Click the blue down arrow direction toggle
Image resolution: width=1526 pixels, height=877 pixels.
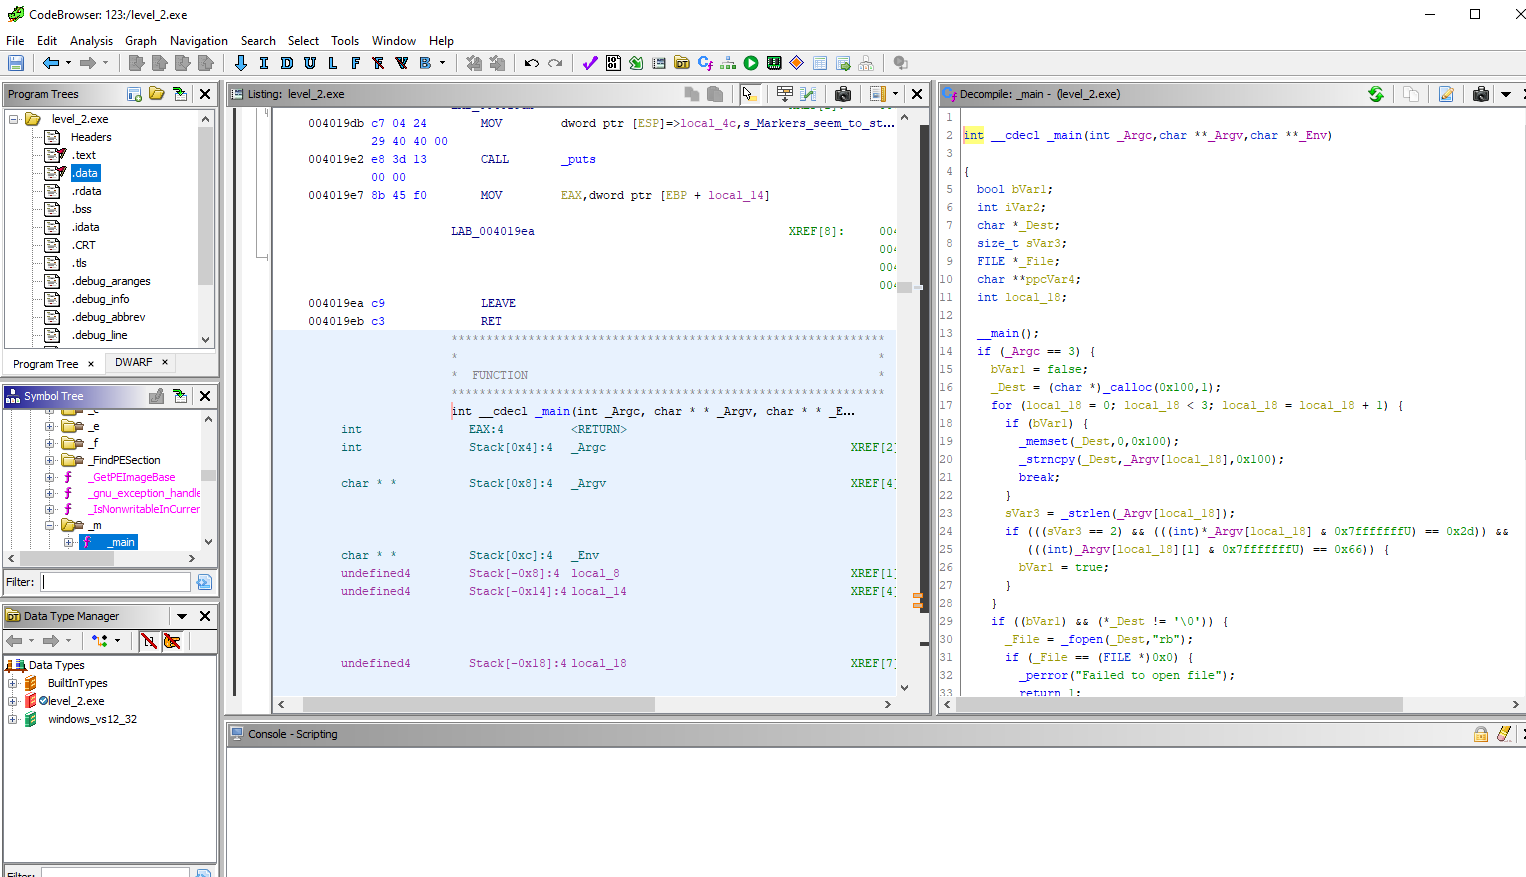(x=241, y=63)
